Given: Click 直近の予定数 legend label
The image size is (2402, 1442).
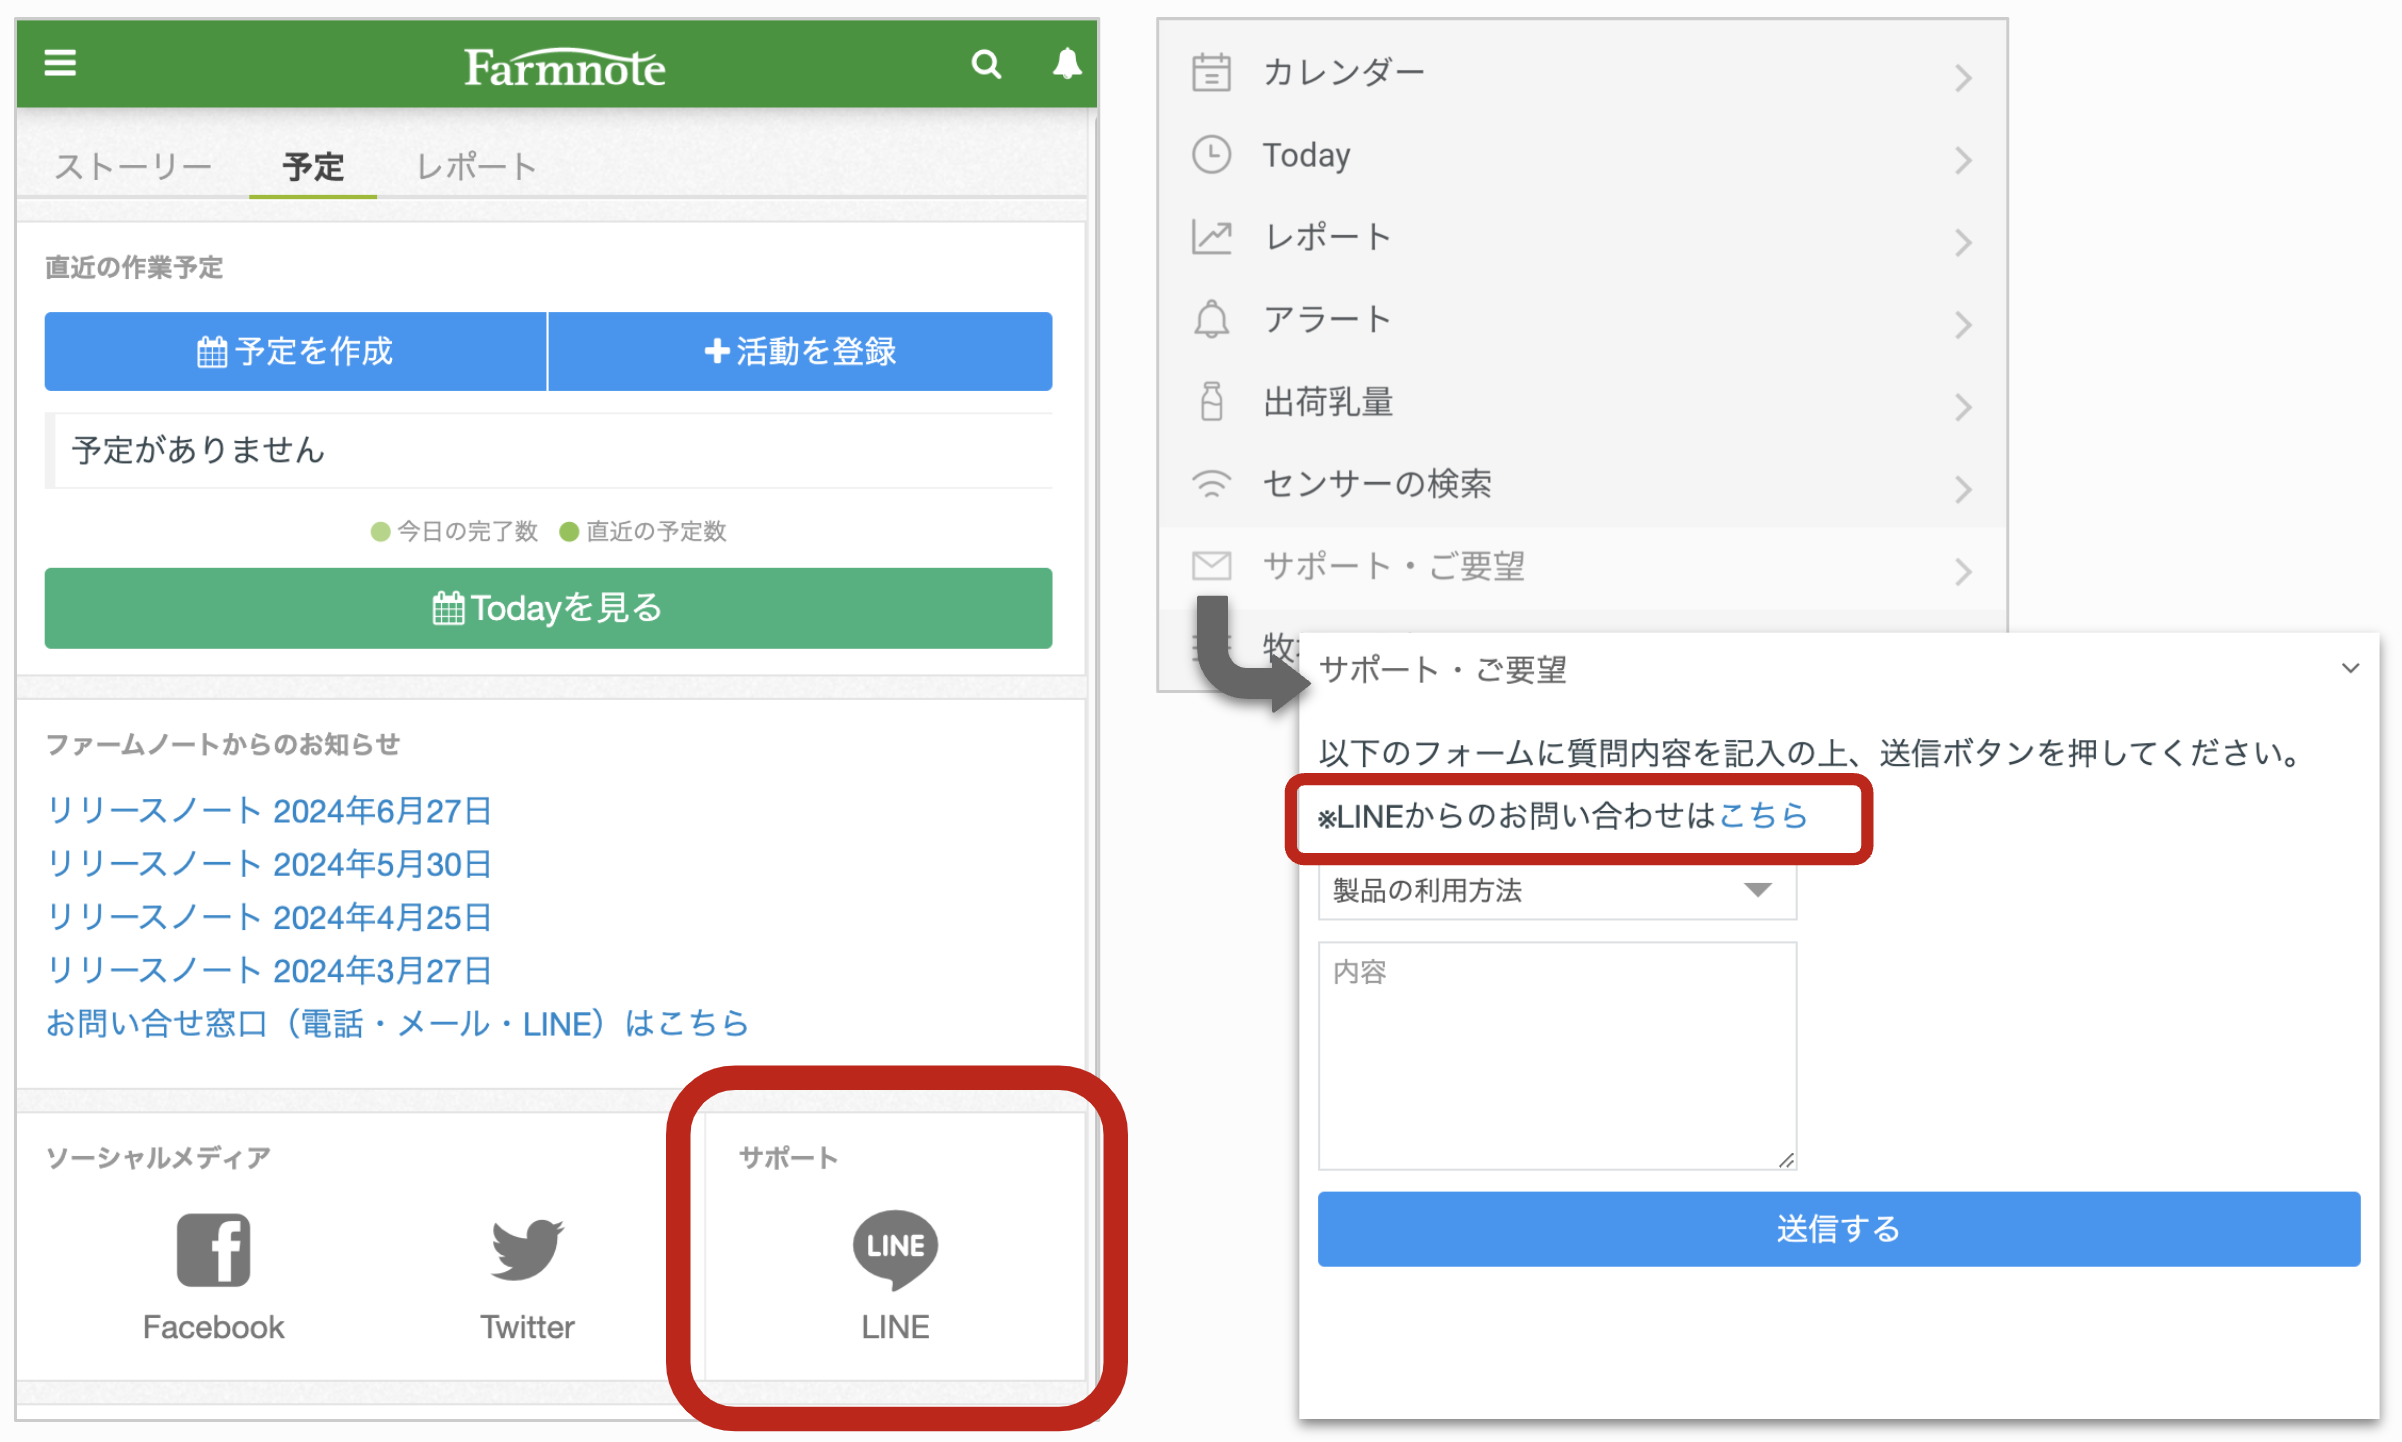Looking at the screenshot, I should pyautogui.click(x=656, y=531).
